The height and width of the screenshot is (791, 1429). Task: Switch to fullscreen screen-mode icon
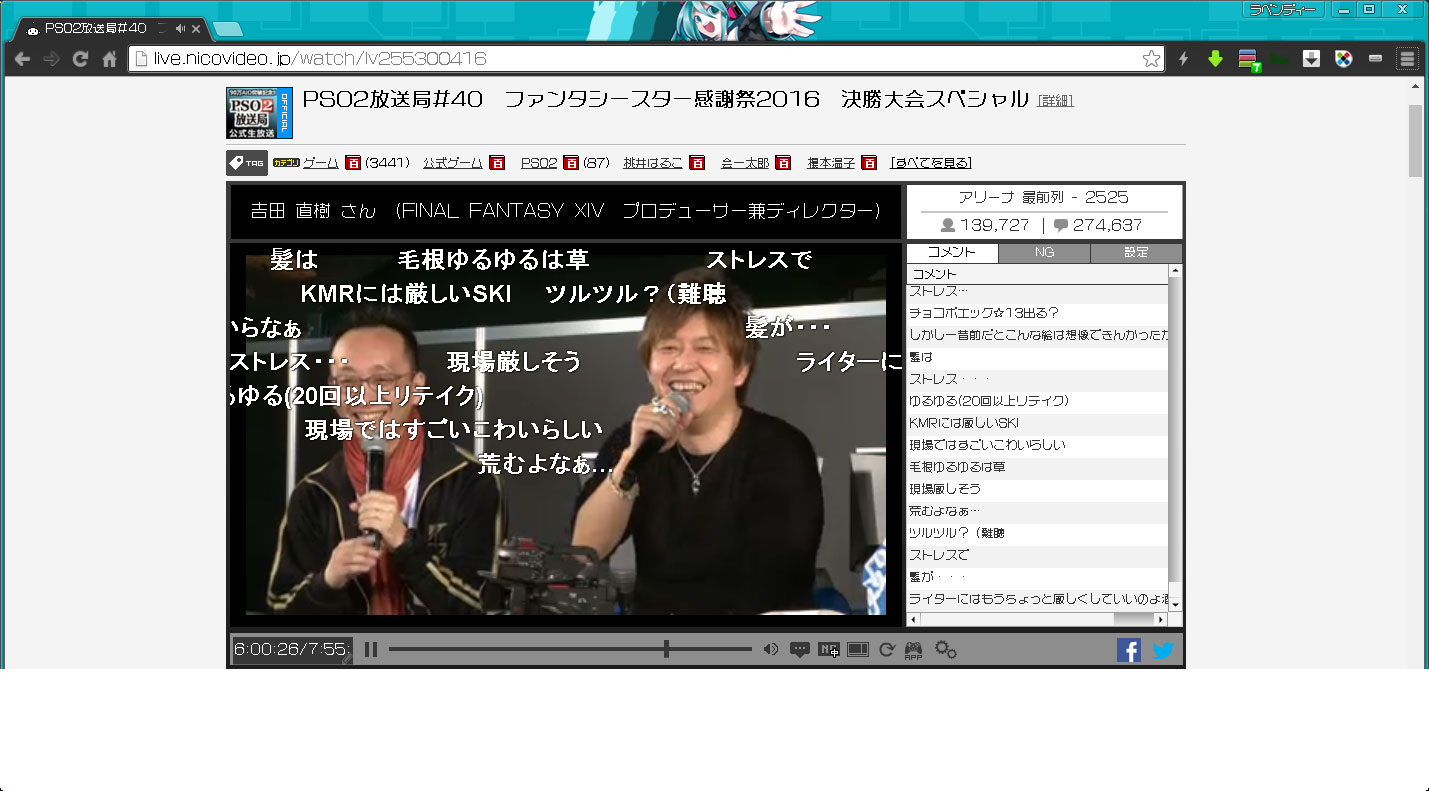point(857,650)
